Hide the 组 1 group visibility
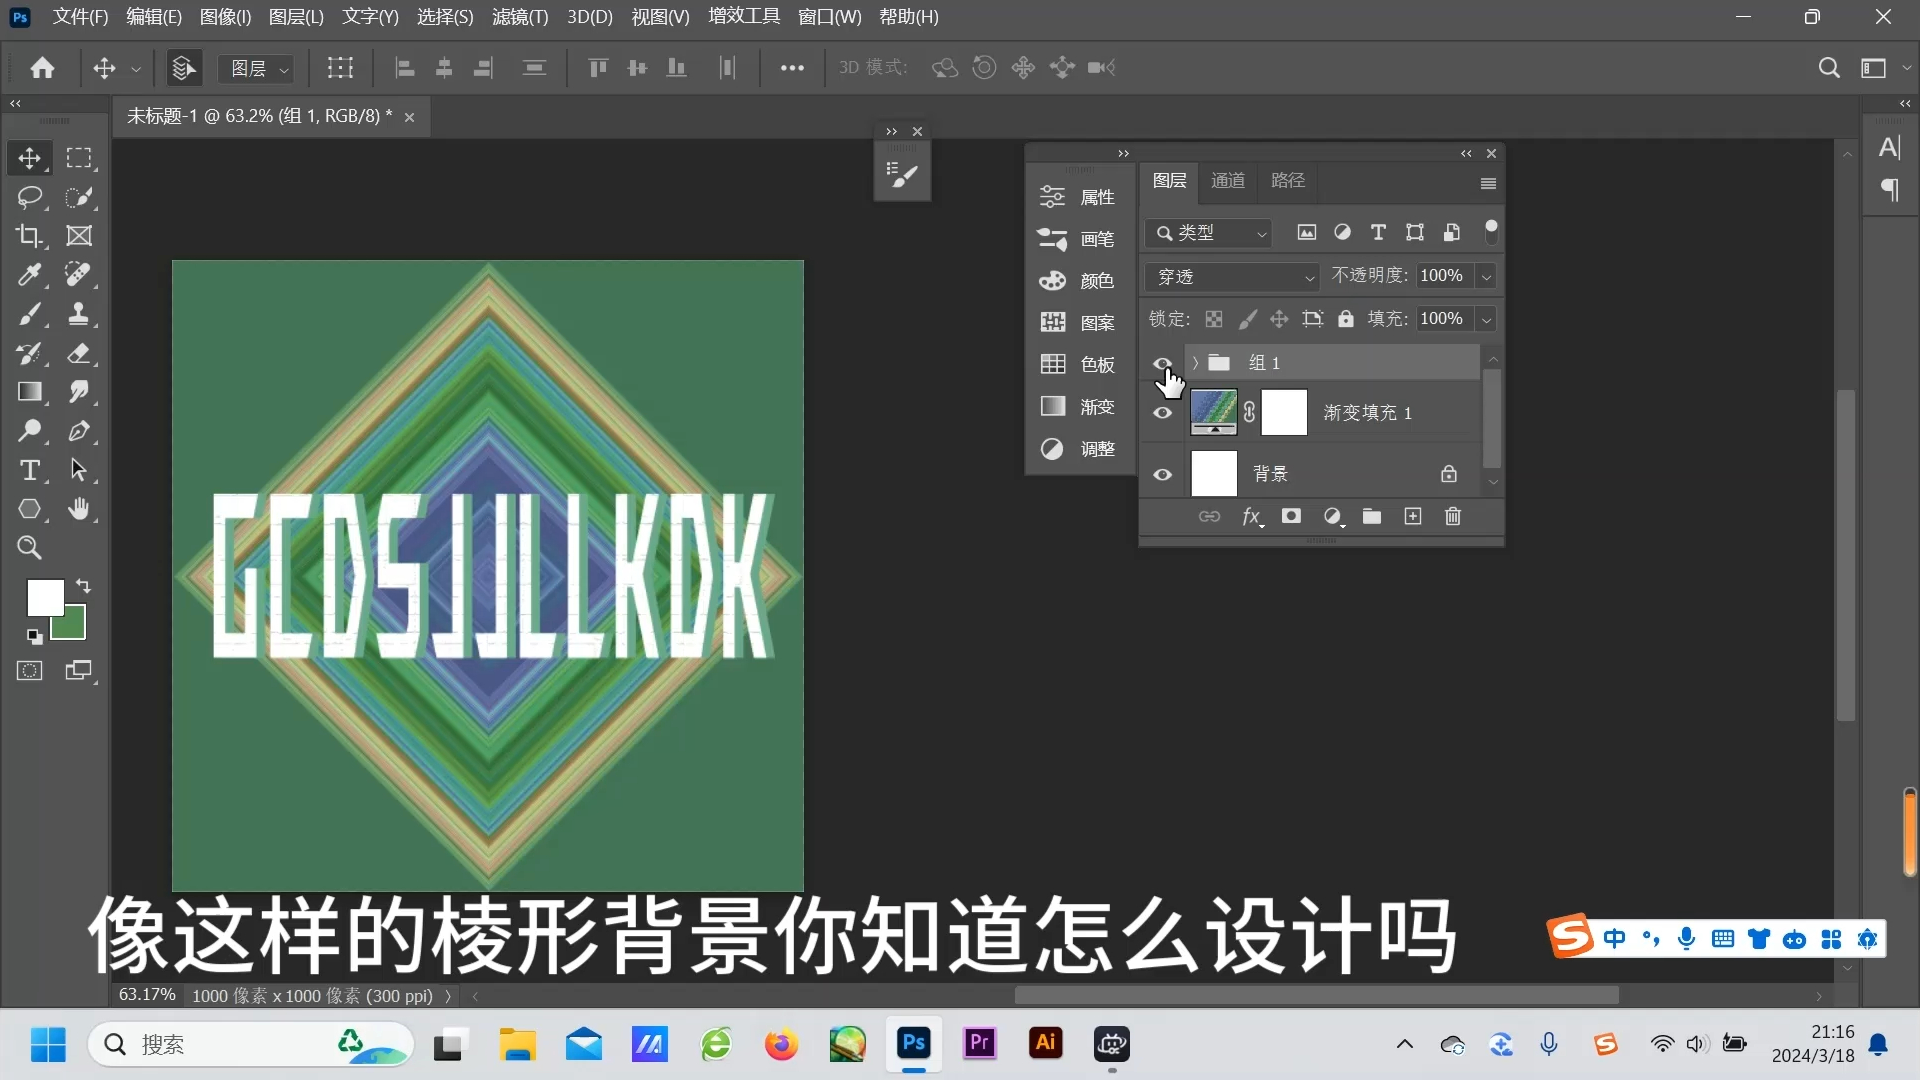The height and width of the screenshot is (1080, 1920). pyautogui.click(x=1162, y=363)
